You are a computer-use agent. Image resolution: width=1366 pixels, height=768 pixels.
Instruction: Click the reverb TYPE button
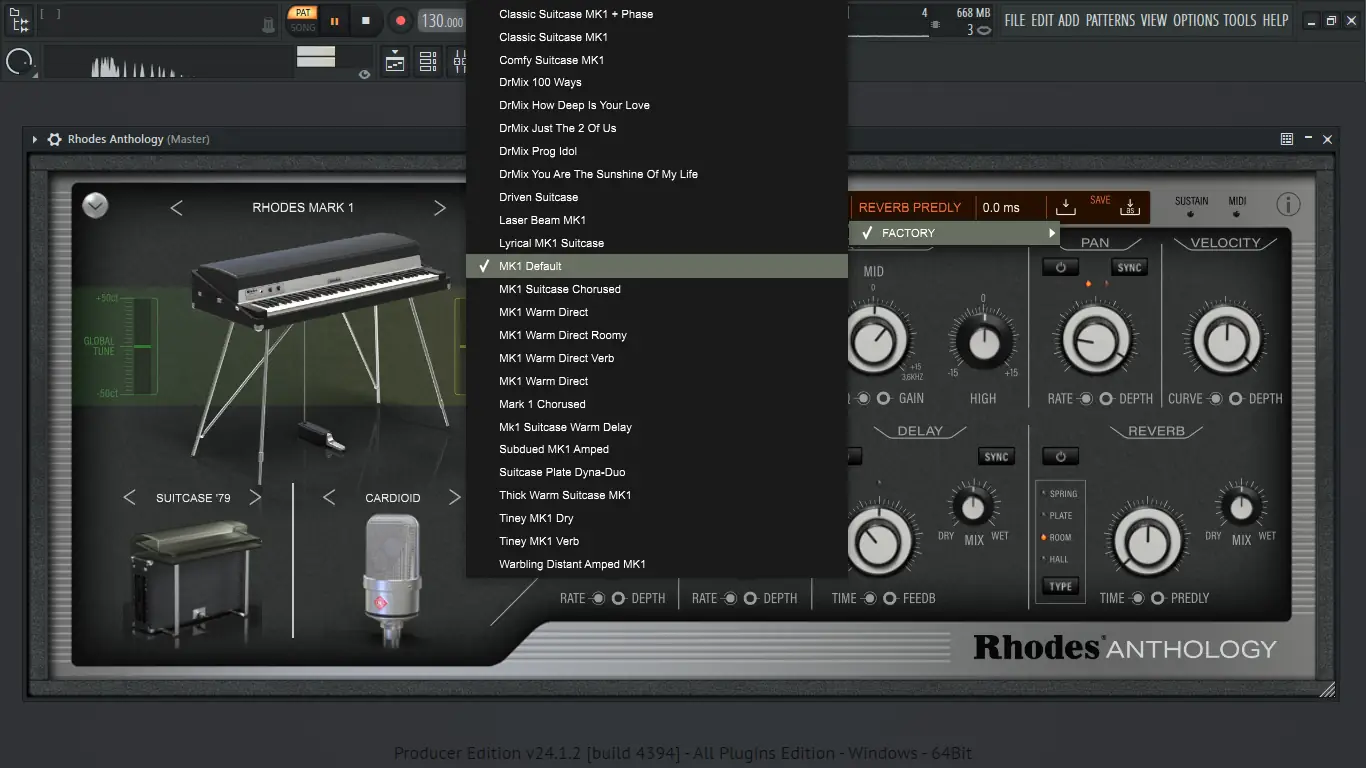[1061, 587]
